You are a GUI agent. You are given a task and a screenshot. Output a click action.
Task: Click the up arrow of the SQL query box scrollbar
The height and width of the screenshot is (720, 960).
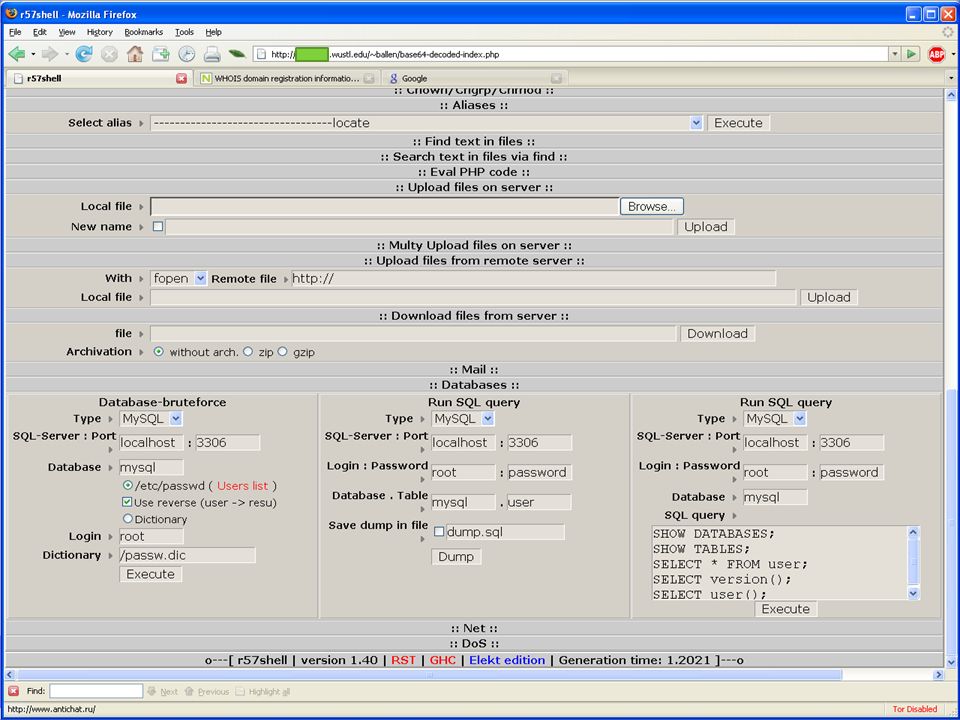[913, 532]
